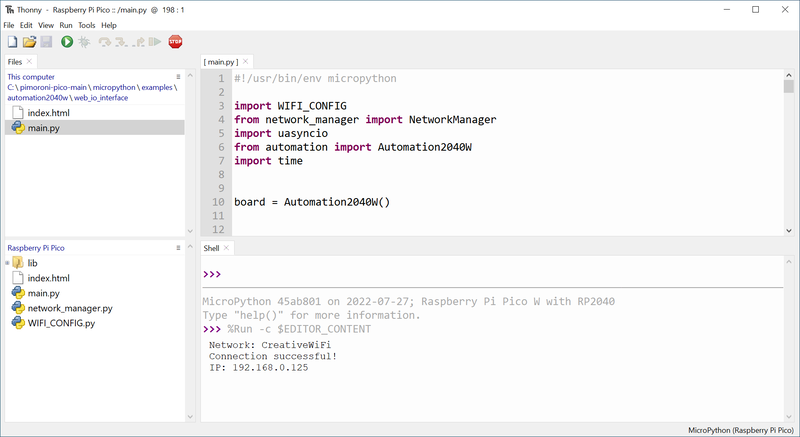Expand the lib folder on Pico
Viewport: 800px width, 437px height.
click(8, 263)
